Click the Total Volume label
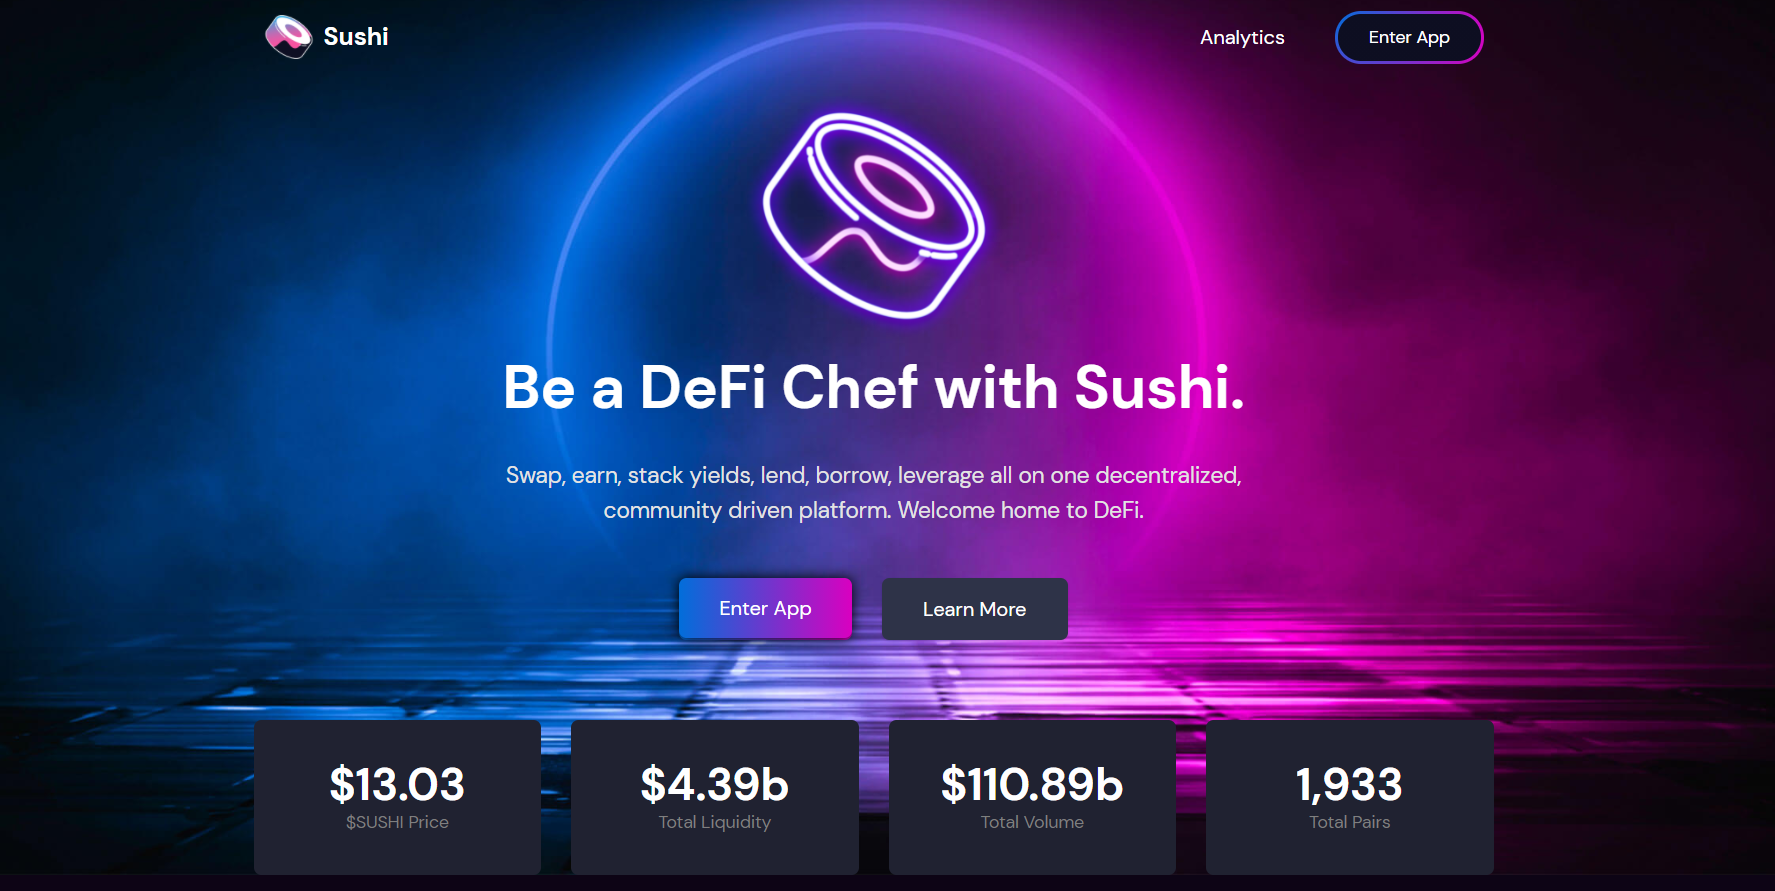Viewport: 1775px width, 891px height. pyautogui.click(x=1032, y=822)
